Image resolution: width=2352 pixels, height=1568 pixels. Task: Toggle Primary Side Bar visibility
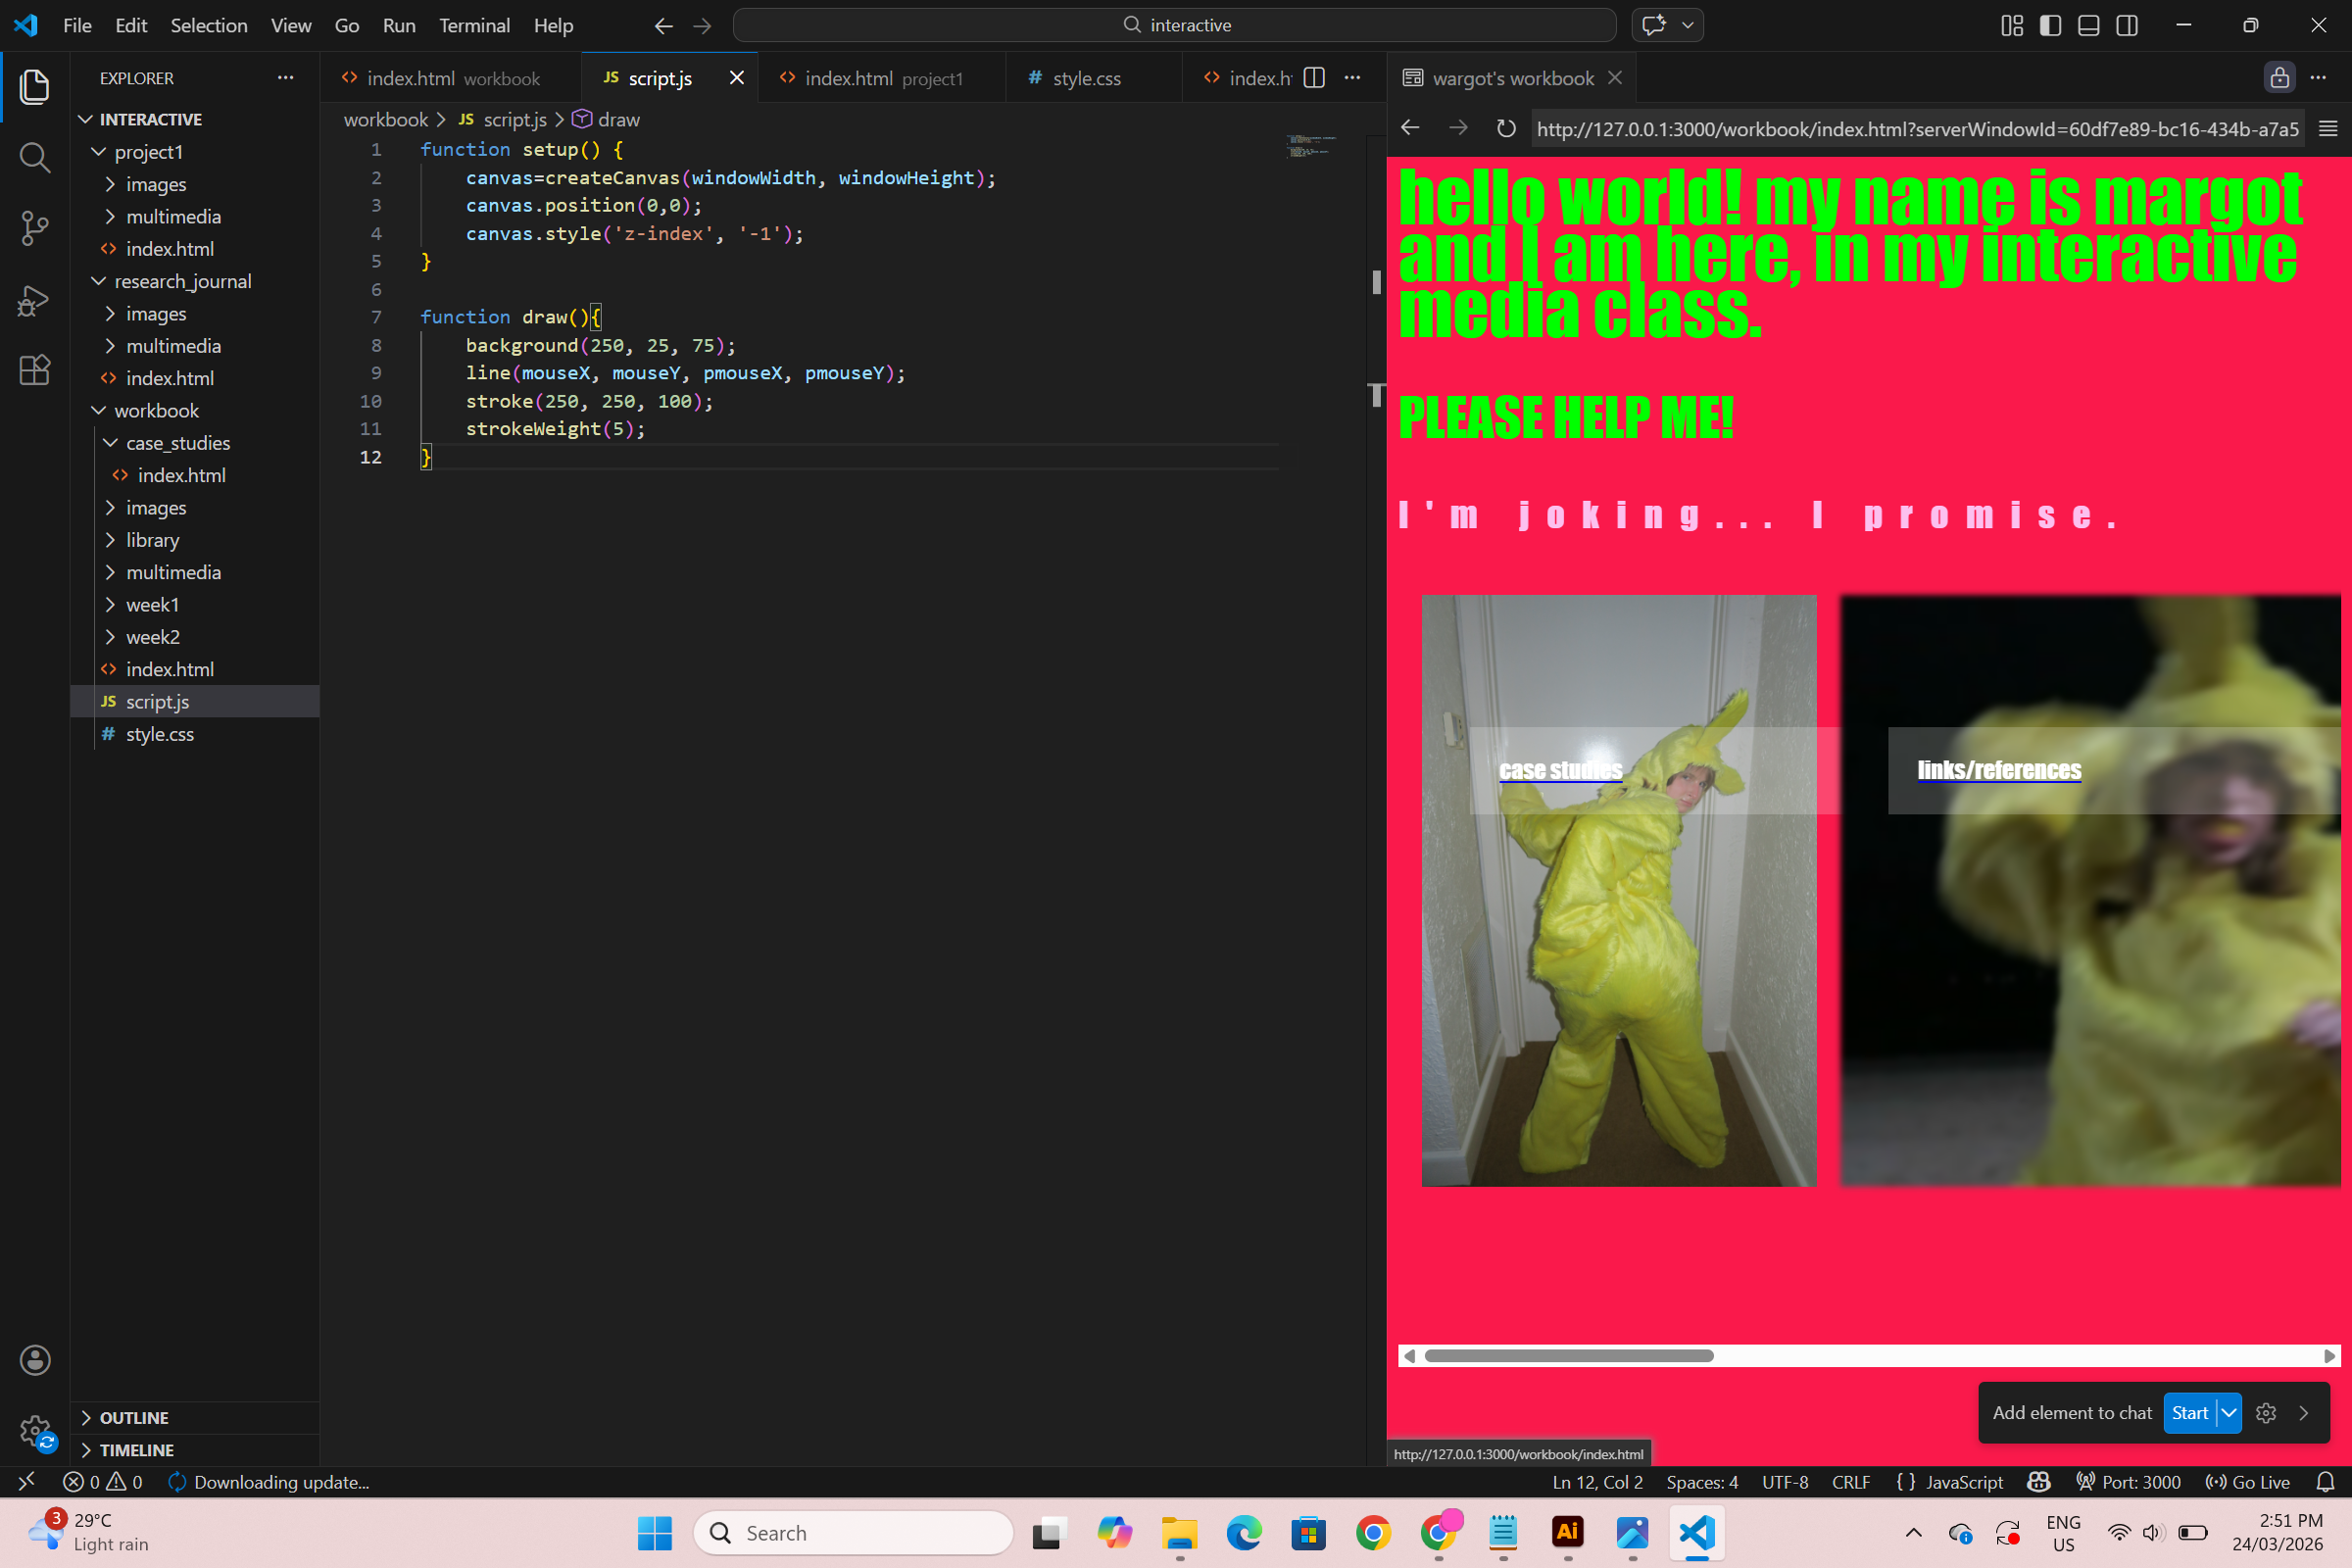coord(2050,25)
